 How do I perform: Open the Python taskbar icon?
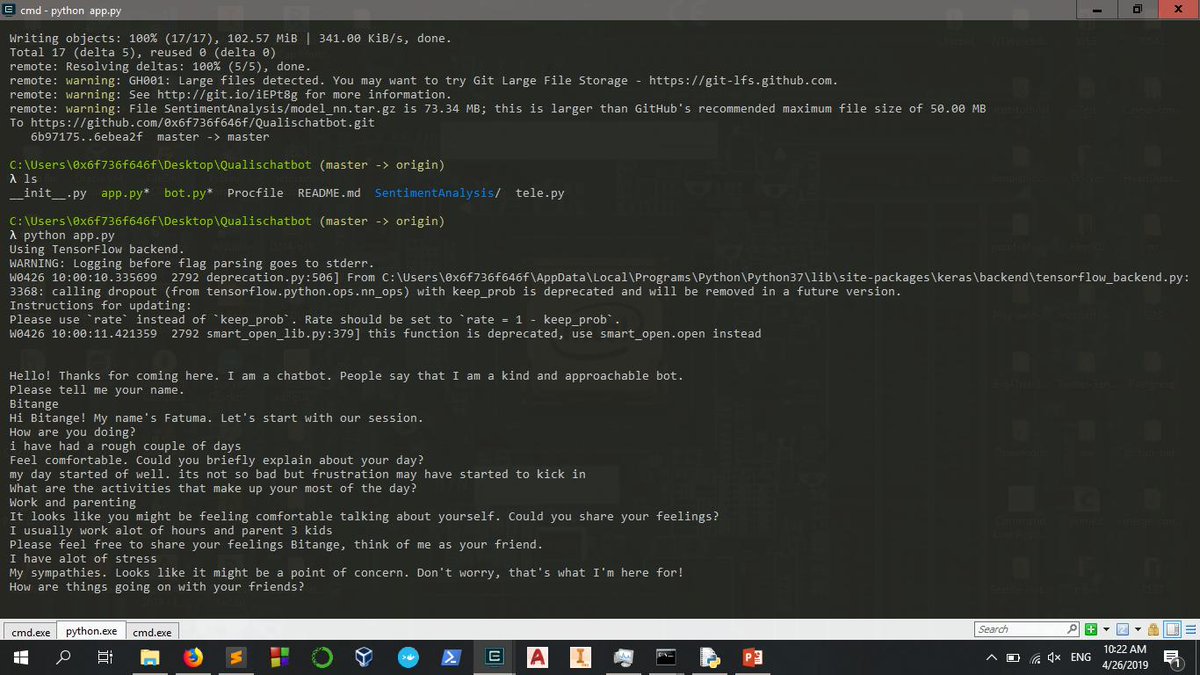click(710, 657)
